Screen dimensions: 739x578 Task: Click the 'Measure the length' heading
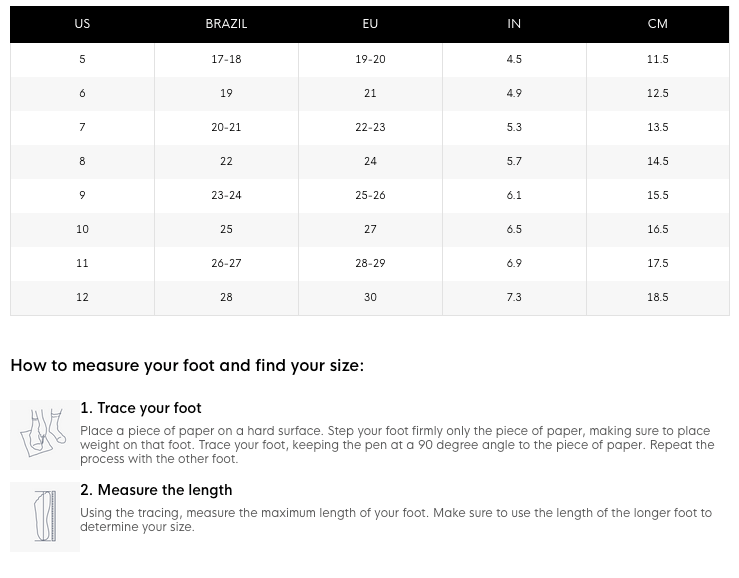[156, 490]
